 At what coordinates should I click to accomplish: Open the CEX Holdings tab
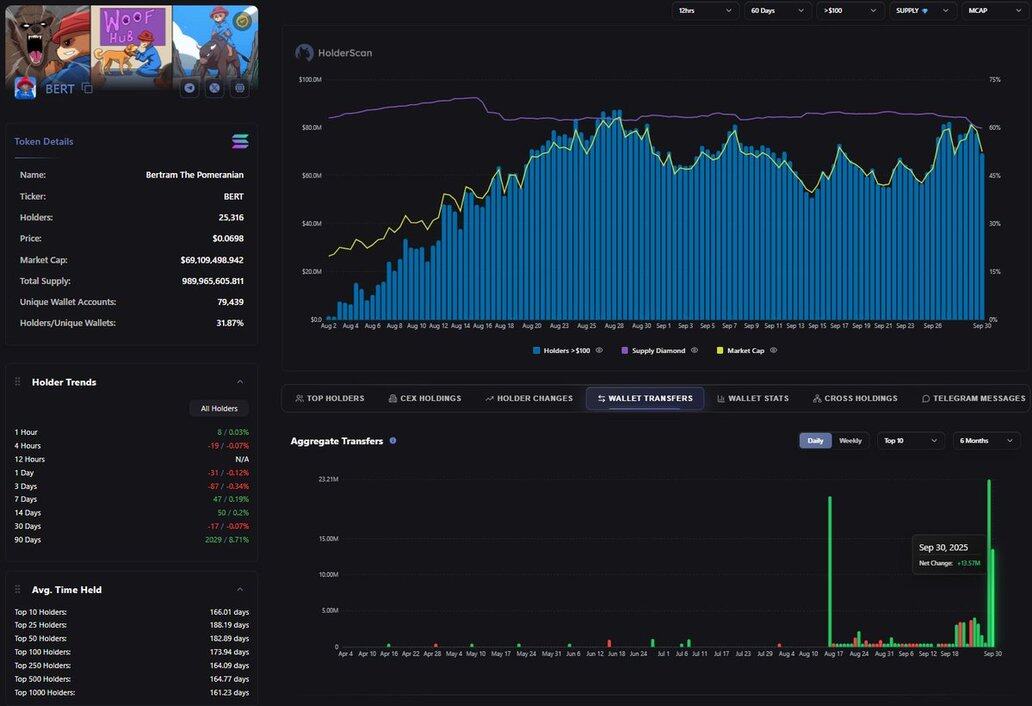425,398
